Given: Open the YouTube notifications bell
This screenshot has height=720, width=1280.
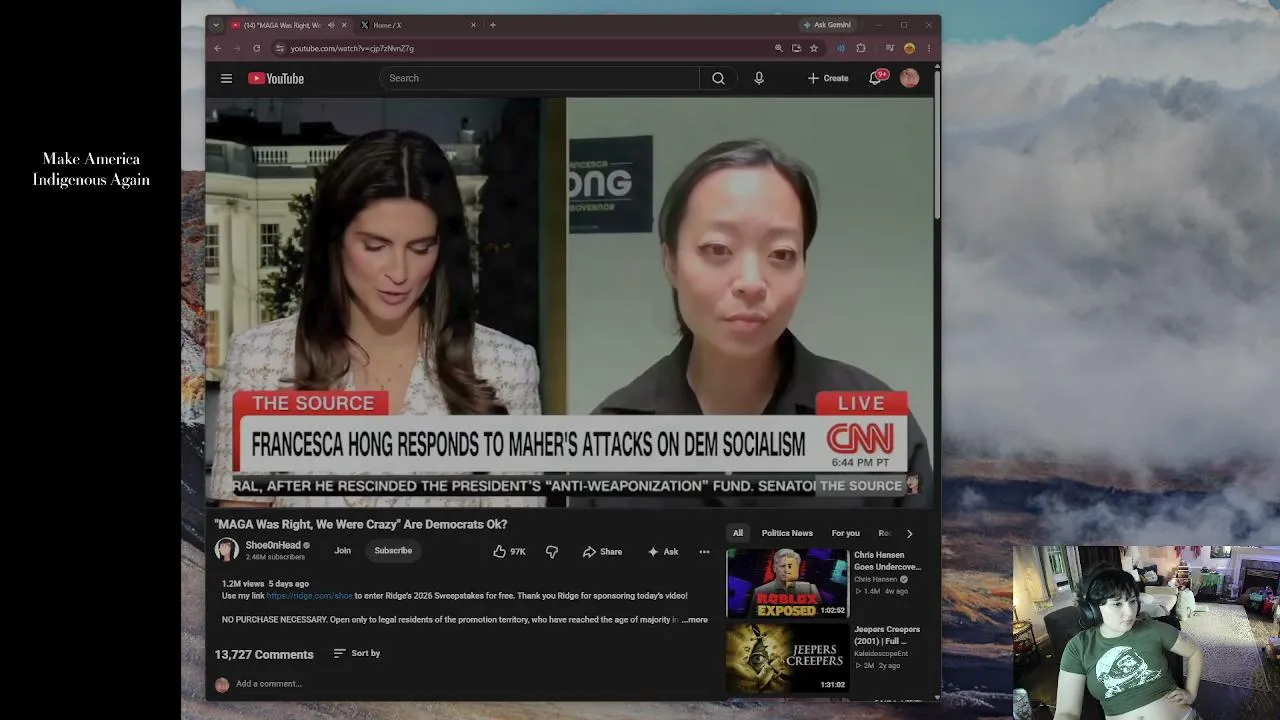Looking at the screenshot, I should [876, 78].
